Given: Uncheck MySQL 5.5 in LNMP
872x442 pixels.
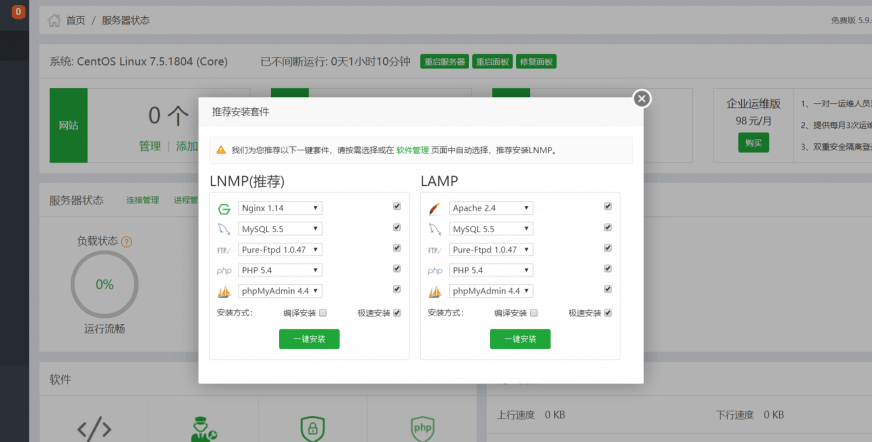Looking at the screenshot, I should pyautogui.click(x=397, y=227).
